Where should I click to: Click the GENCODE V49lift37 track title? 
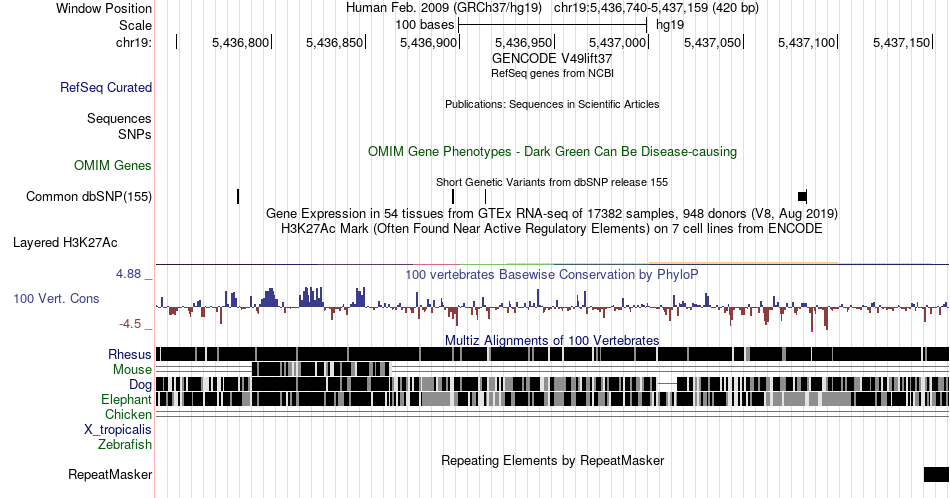[x=552, y=58]
